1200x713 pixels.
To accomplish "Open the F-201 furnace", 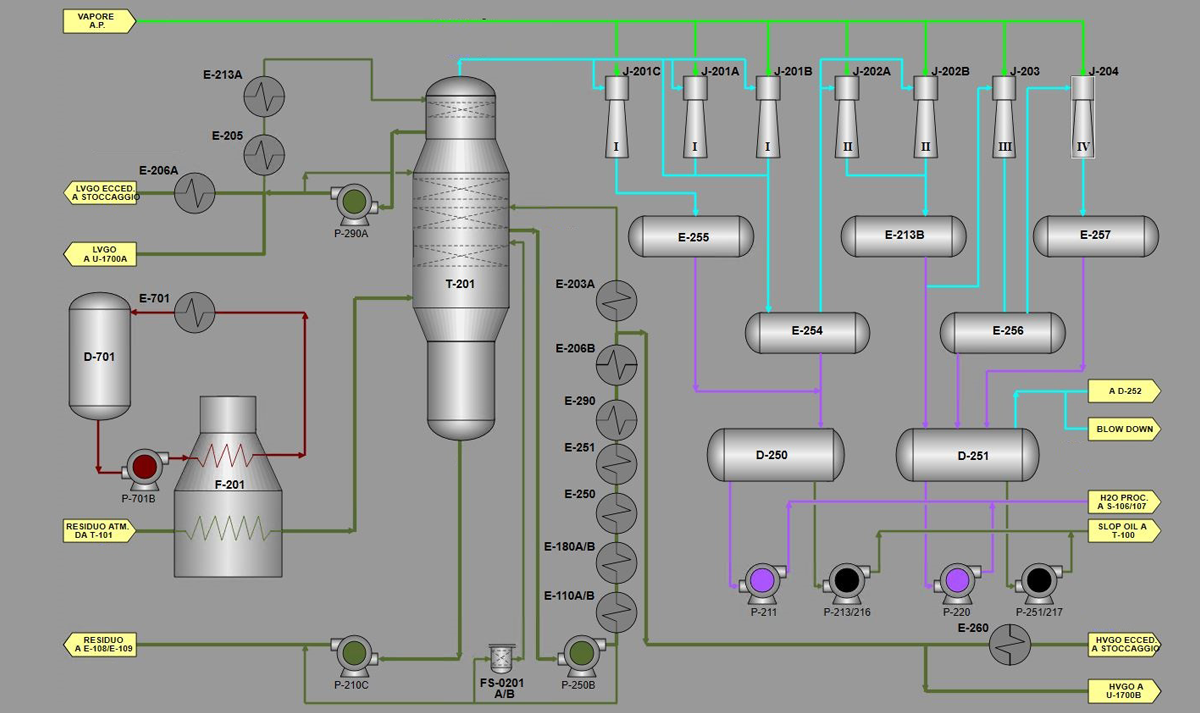I will [x=229, y=500].
